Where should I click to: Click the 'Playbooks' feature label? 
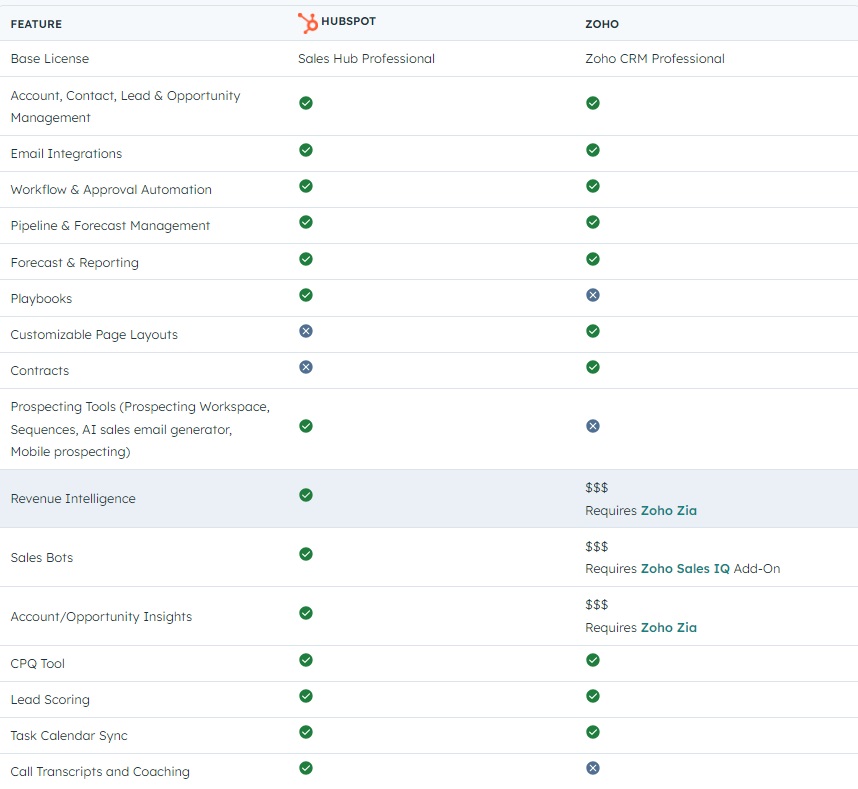click(x=41, y=299)
